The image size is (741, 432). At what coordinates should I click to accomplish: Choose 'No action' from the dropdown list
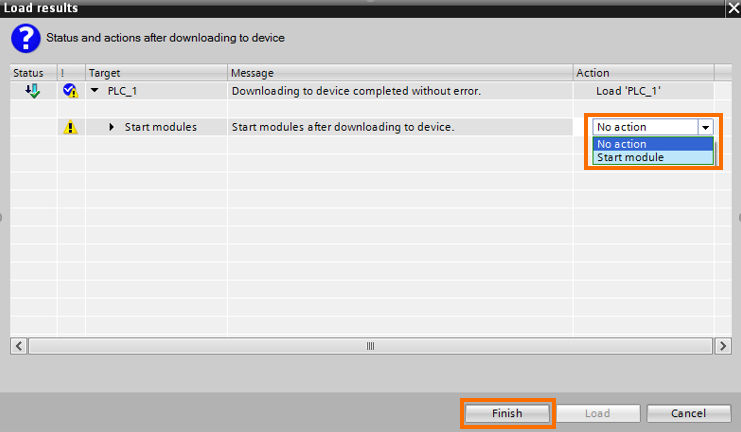653,144
